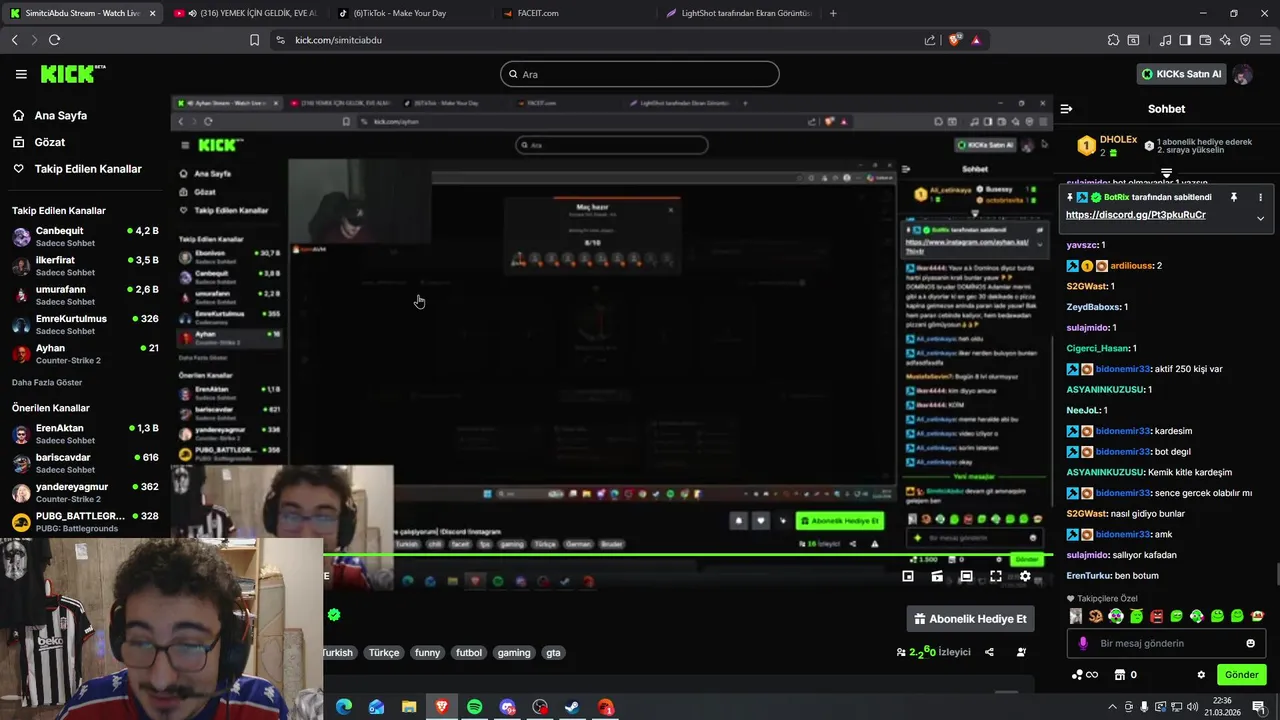
Task: Open Spotify from the taskbar
Action: (475, 707)
